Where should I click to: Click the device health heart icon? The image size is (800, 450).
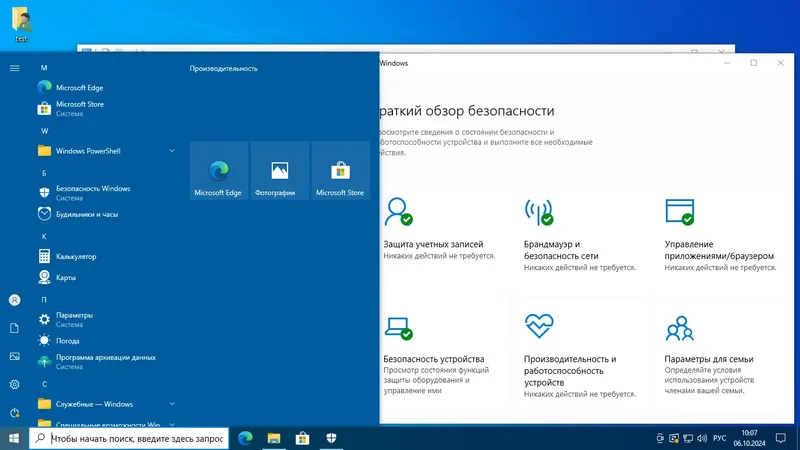point(539,326)
